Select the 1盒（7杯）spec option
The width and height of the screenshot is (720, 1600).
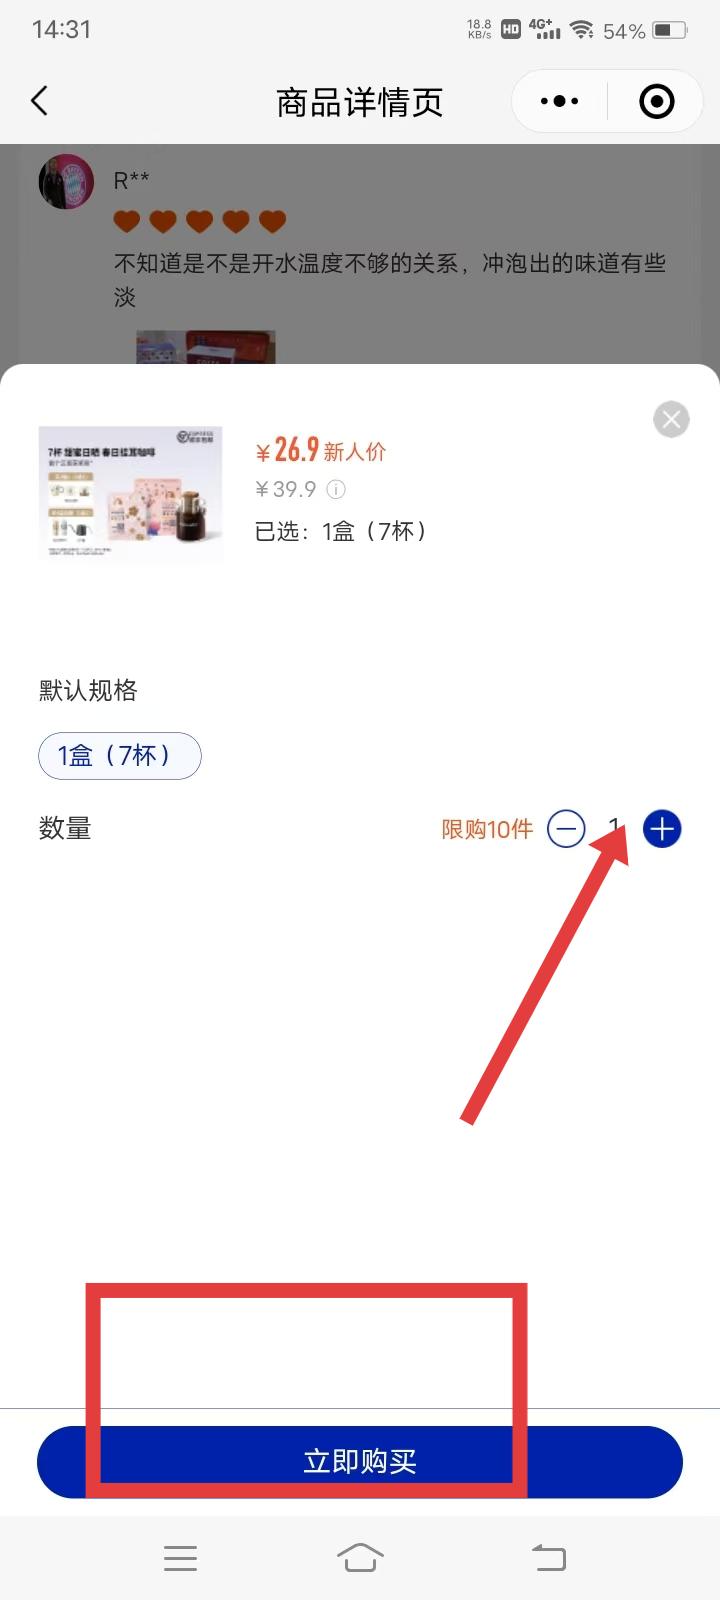click(120, 755)
